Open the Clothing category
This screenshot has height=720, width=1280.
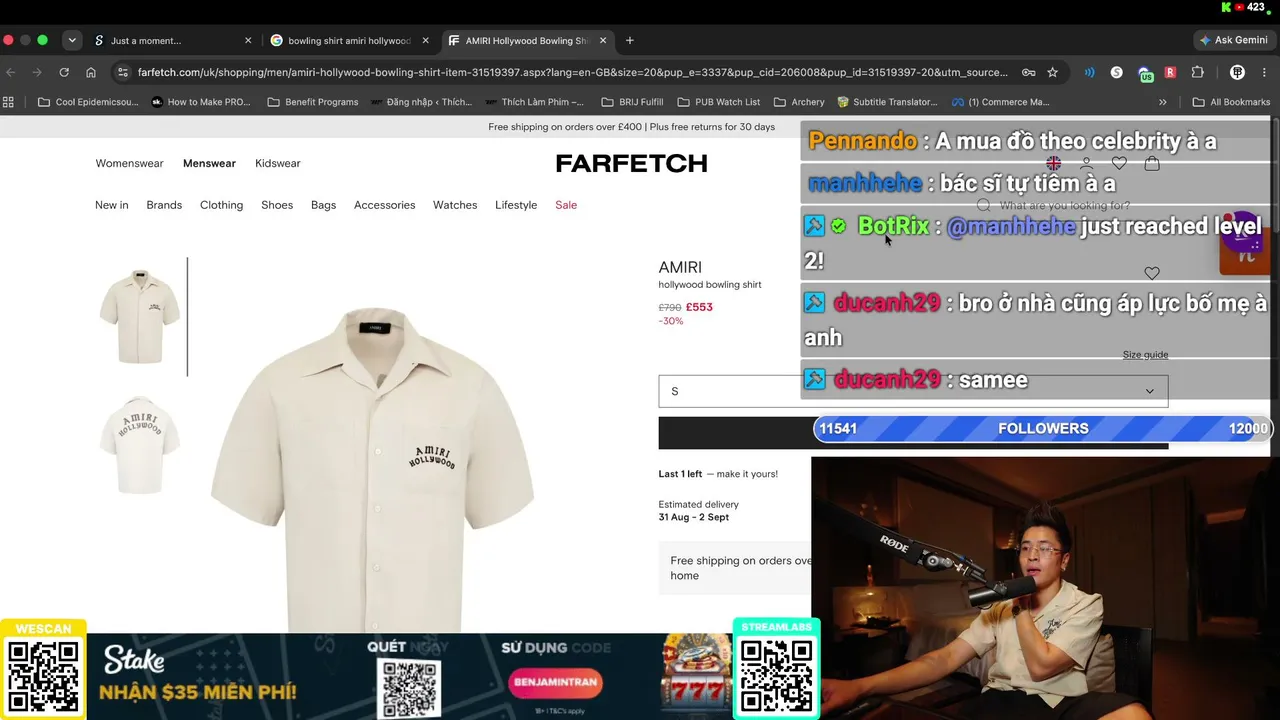(x=221, y=205)
